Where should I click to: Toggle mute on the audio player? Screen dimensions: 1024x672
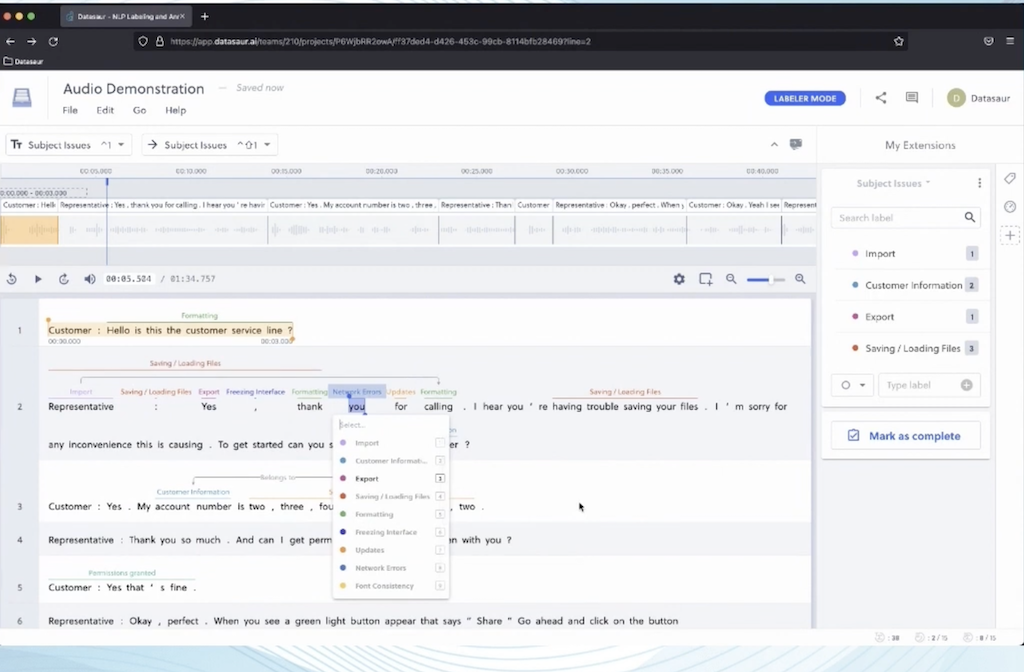89,279
